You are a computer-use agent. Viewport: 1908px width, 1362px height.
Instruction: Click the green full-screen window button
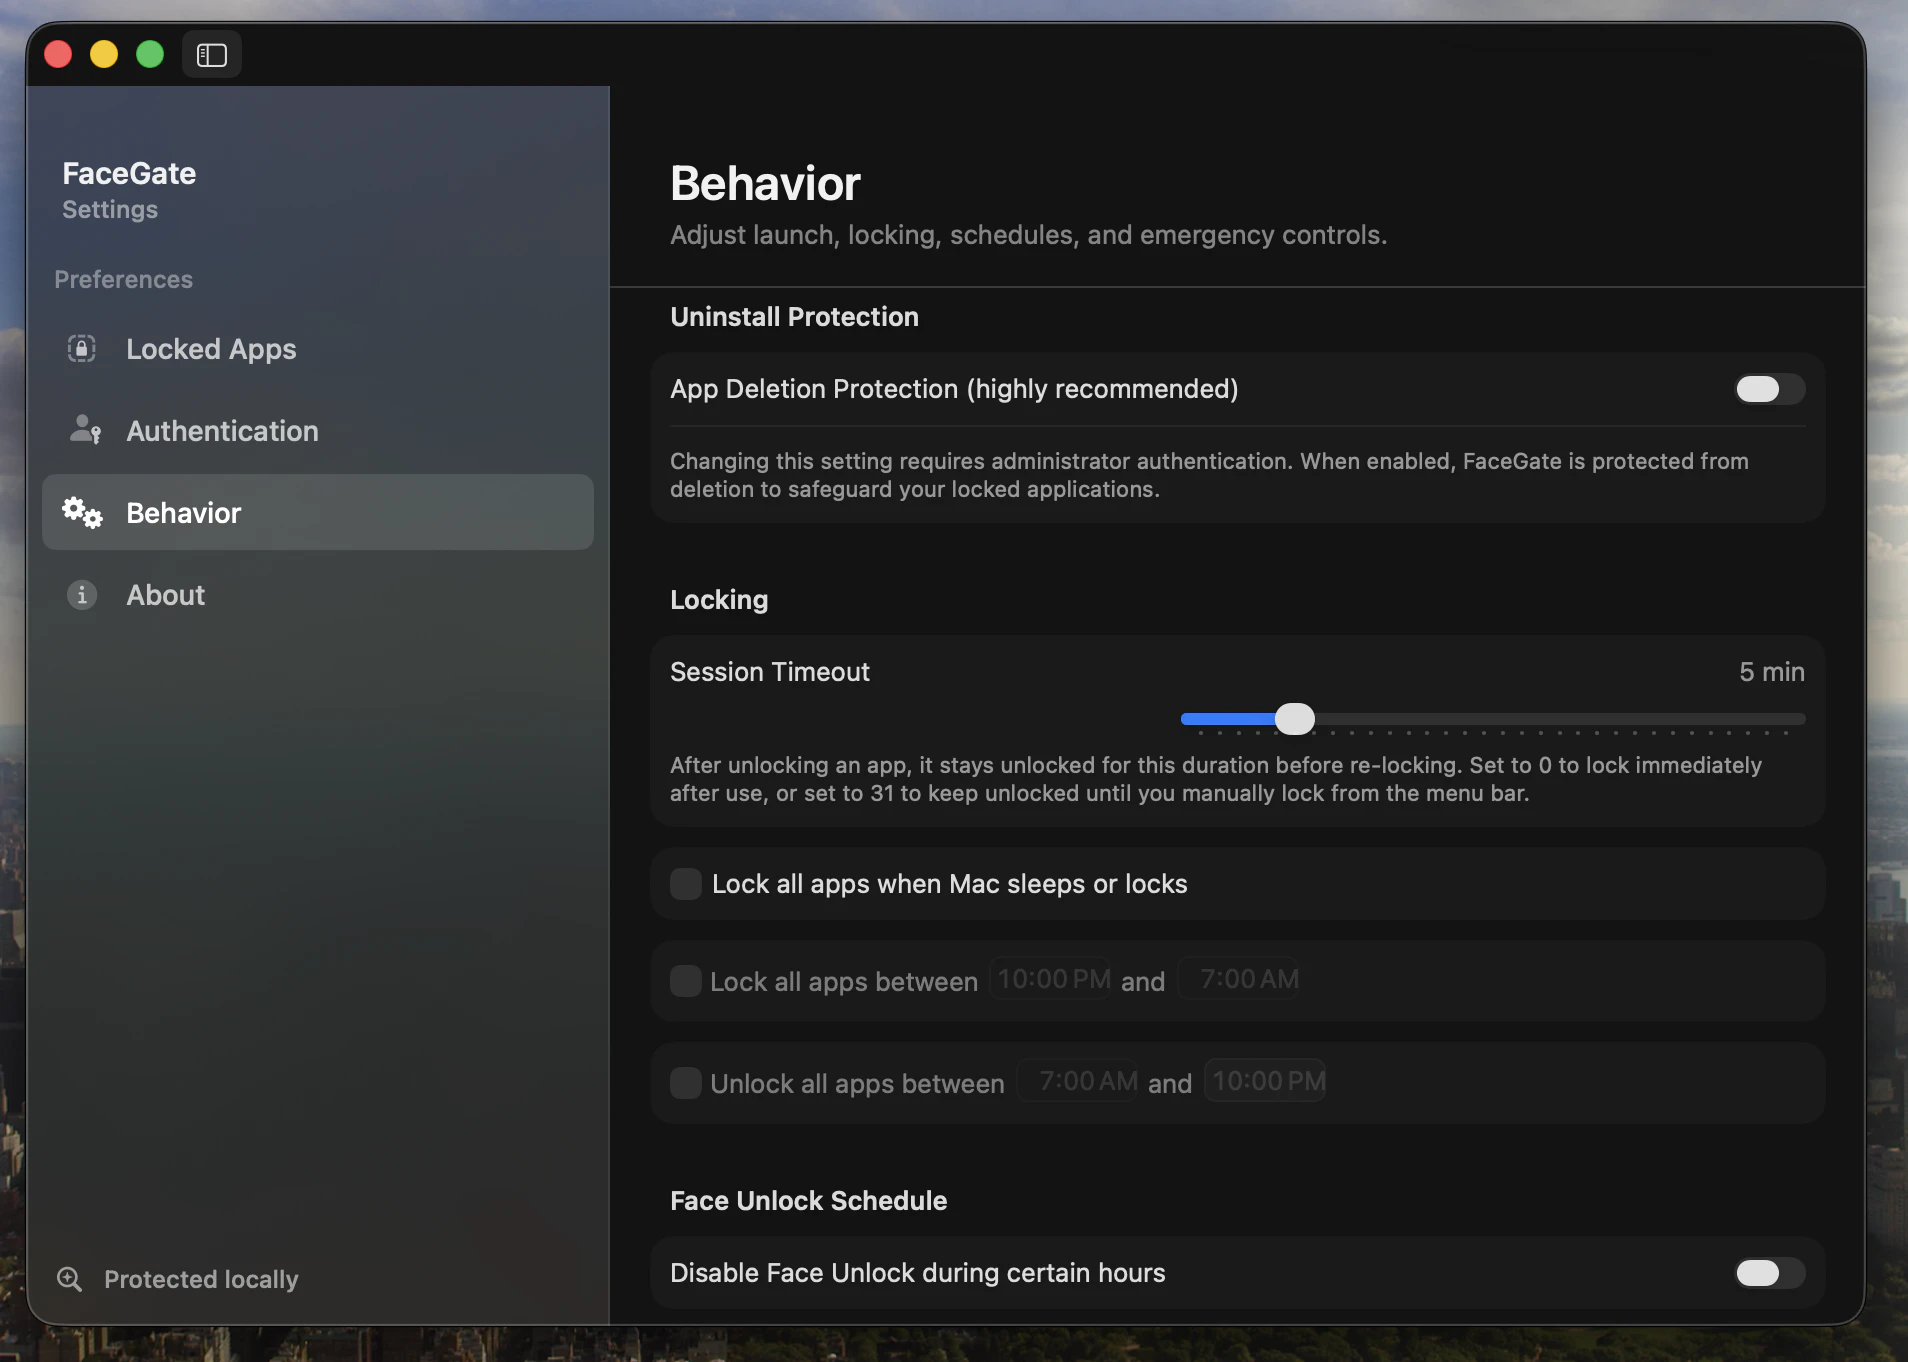pyautogui.click(x=150, y=54)
